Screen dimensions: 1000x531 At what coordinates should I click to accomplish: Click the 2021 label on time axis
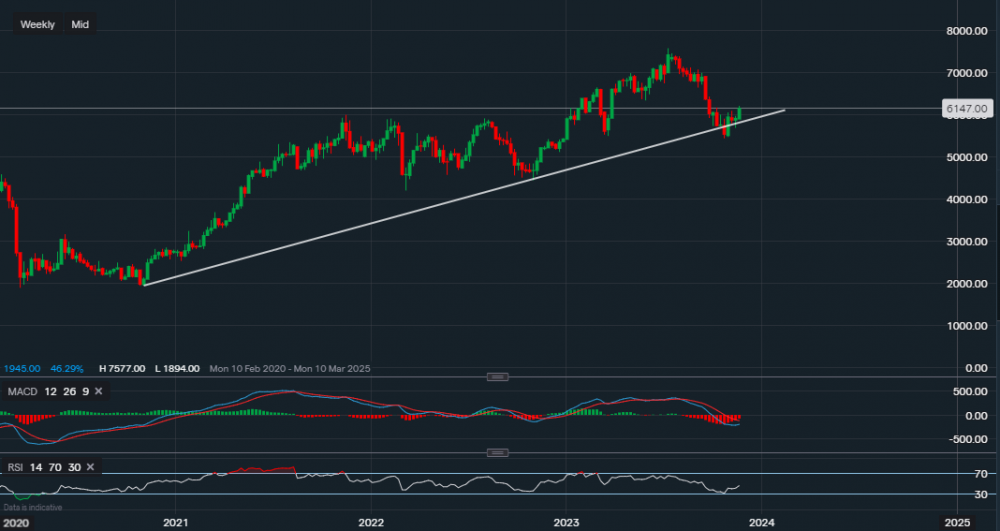[x=175, y=522]
